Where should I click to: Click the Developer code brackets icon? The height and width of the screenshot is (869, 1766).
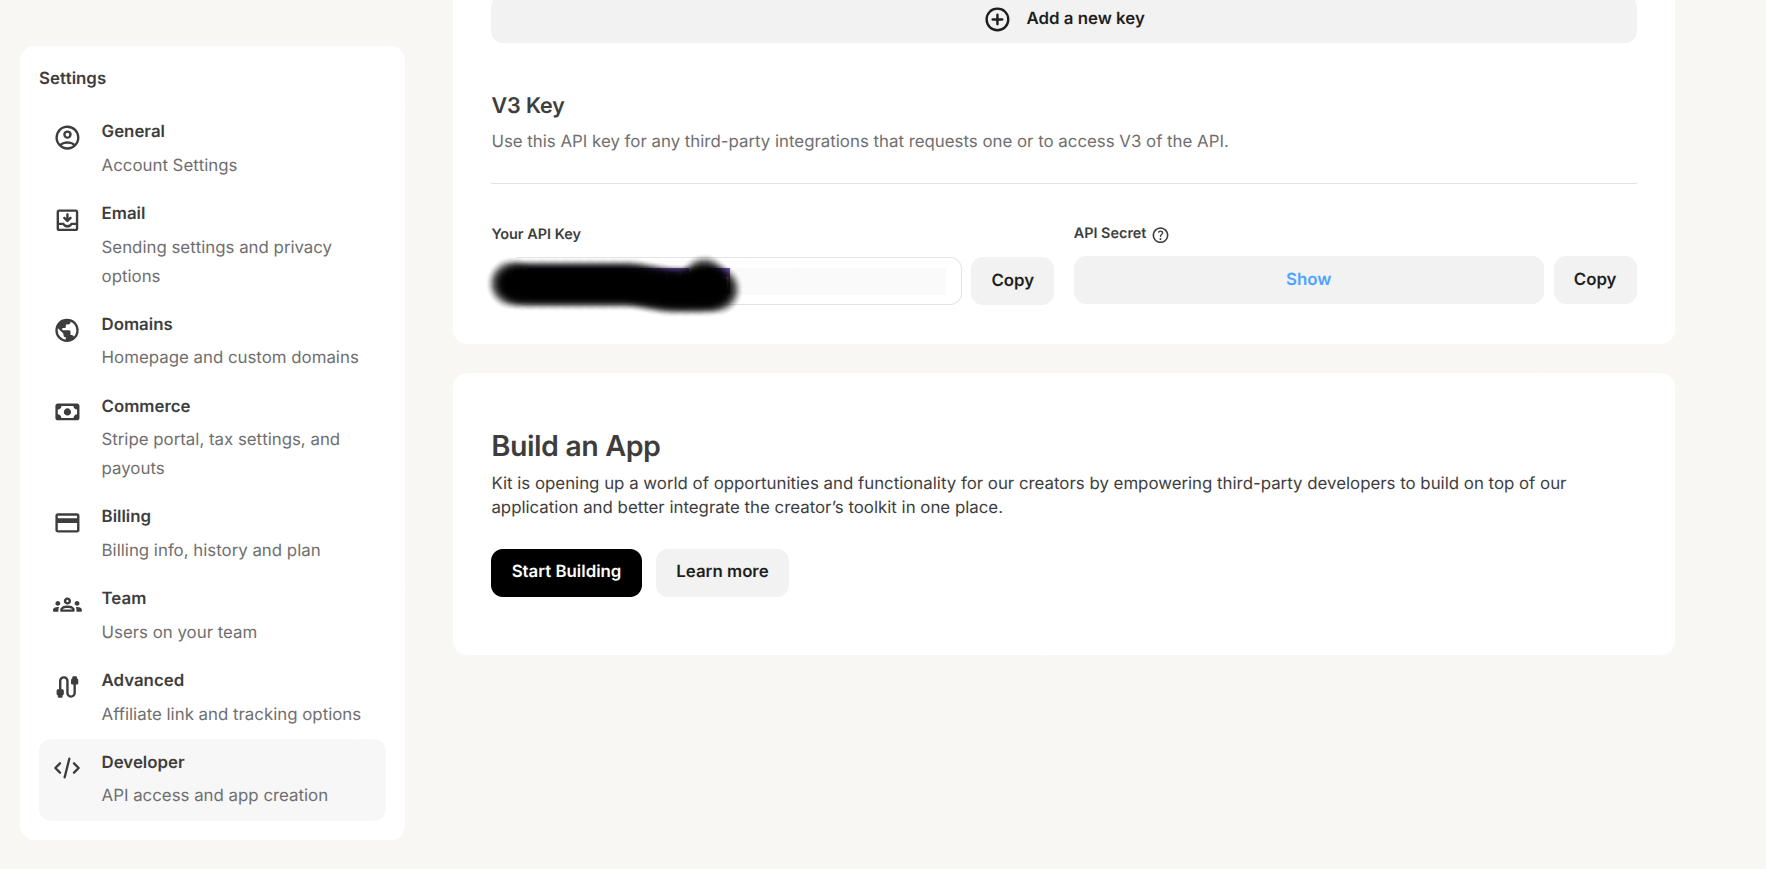click(x=67, y=768)
